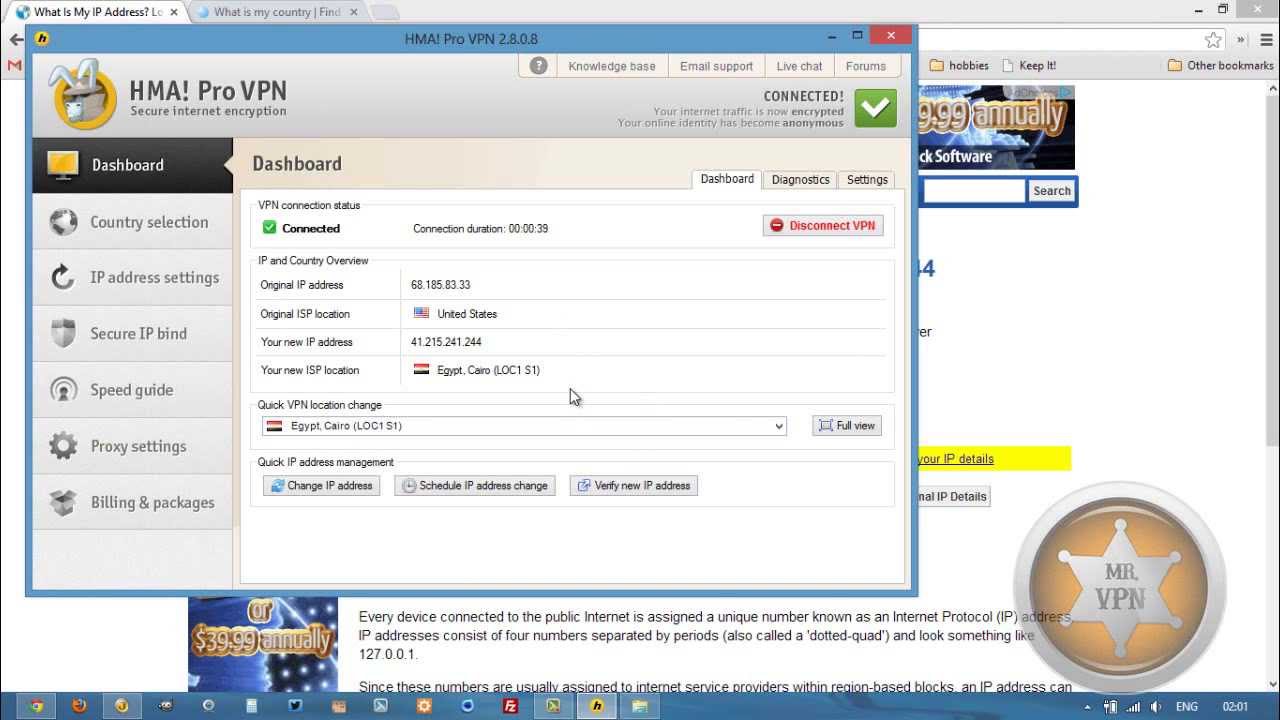The width and height of the screenshot is (1280, 720).
Task: Open the Knowledge base link
Action: point(612,66)
